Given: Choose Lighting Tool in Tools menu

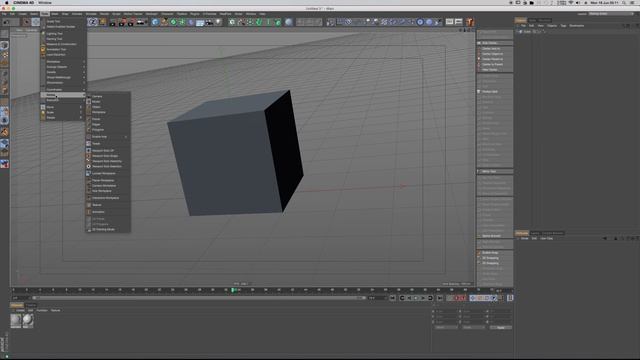Looking at the screenshot, I should (x=54, y=33).
